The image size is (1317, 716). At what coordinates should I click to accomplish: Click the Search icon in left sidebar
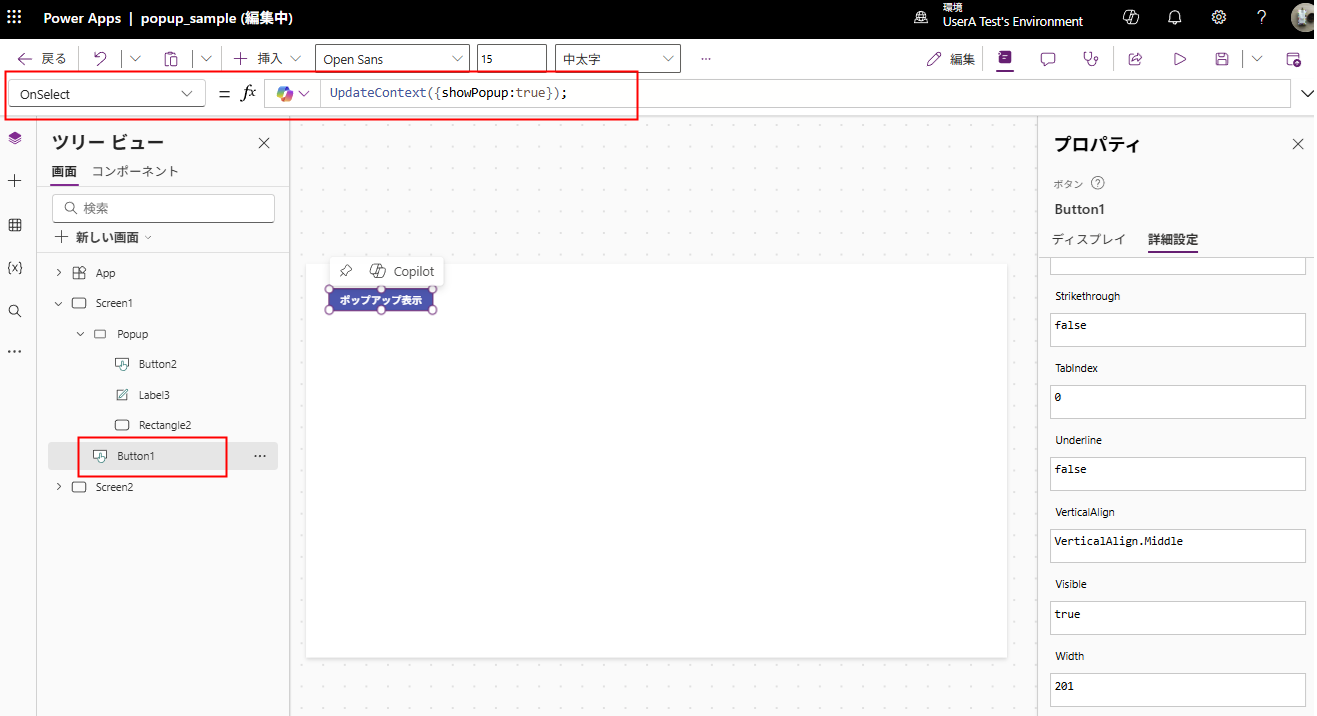[15, 311]
